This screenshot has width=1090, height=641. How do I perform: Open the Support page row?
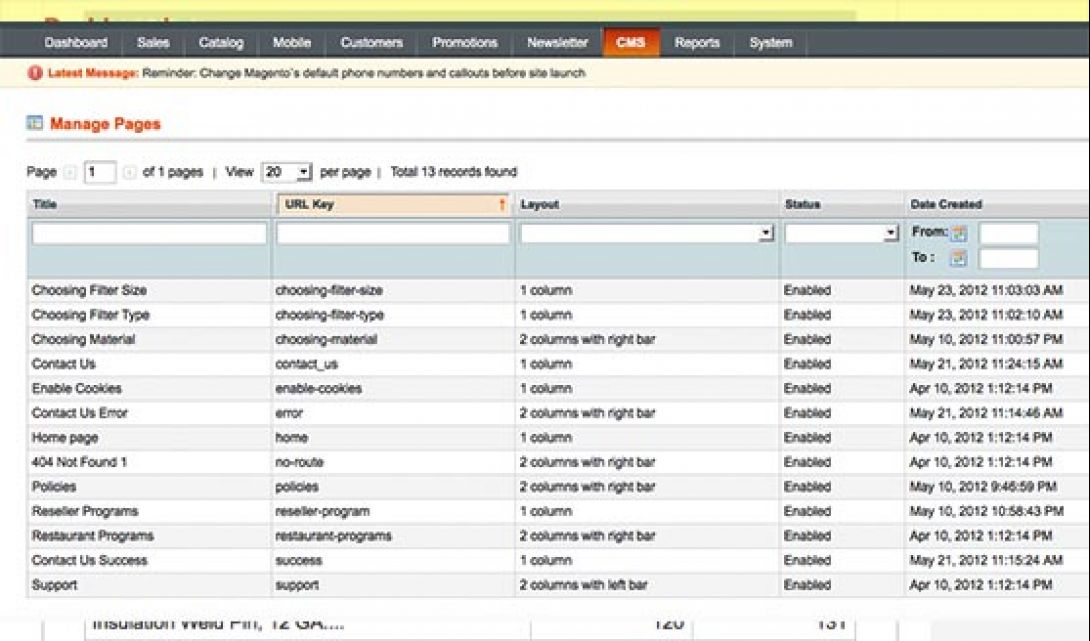[x=558, y=585]
